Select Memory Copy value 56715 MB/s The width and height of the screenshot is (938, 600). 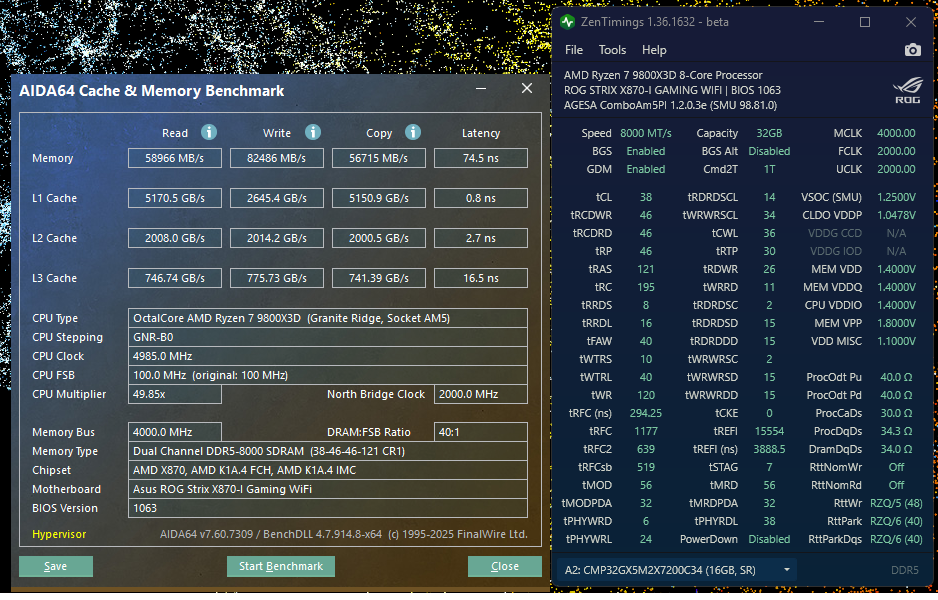click(x=379, y=158)
